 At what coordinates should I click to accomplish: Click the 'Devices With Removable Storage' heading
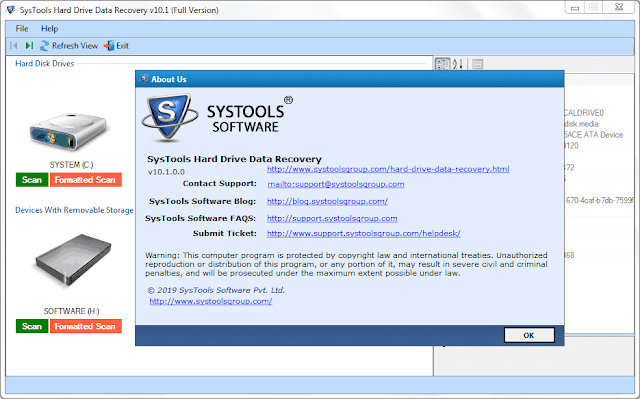point(74,210)
